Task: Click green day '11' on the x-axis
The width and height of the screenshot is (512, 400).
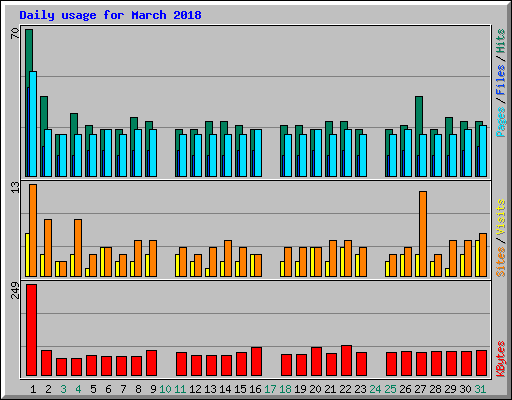Action: (x=180, y=389)
